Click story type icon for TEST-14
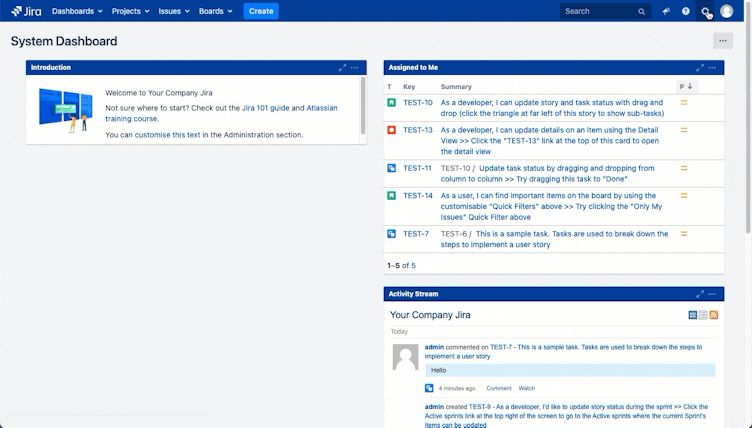The height and width of the screenshot is (428, 752). coord(392,195)
